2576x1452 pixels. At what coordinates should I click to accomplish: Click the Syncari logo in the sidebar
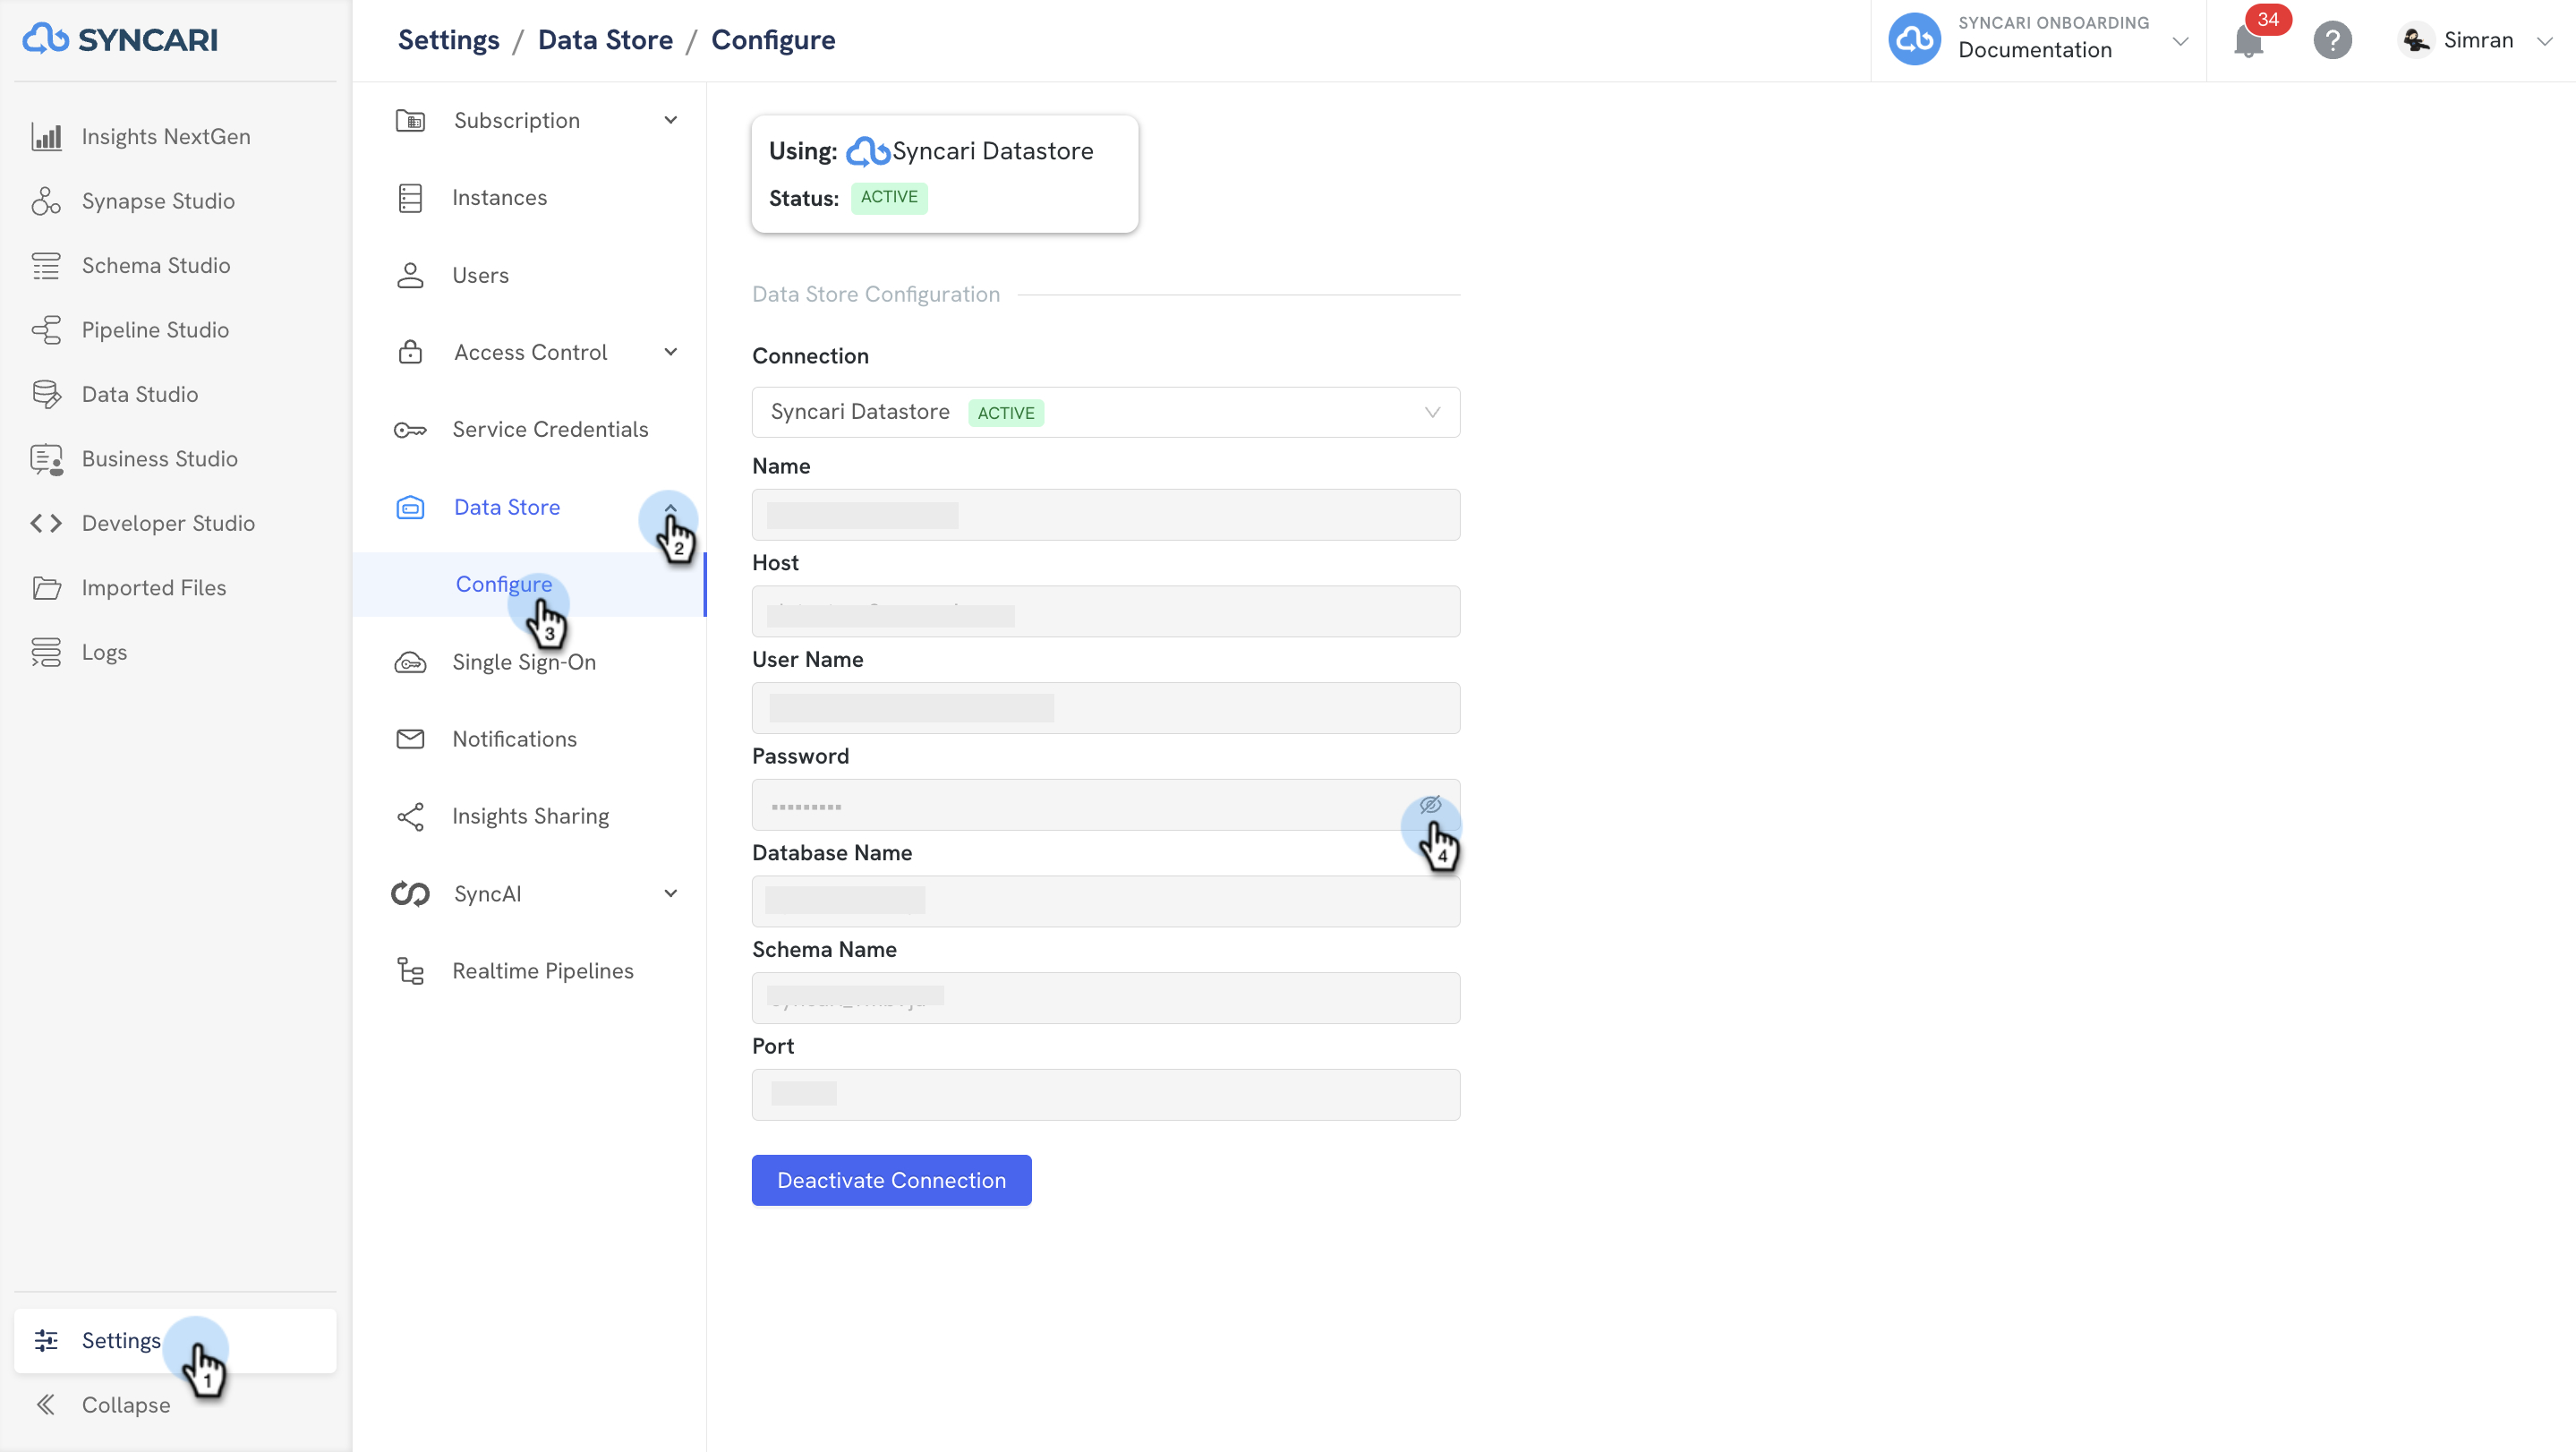[120, 39]
